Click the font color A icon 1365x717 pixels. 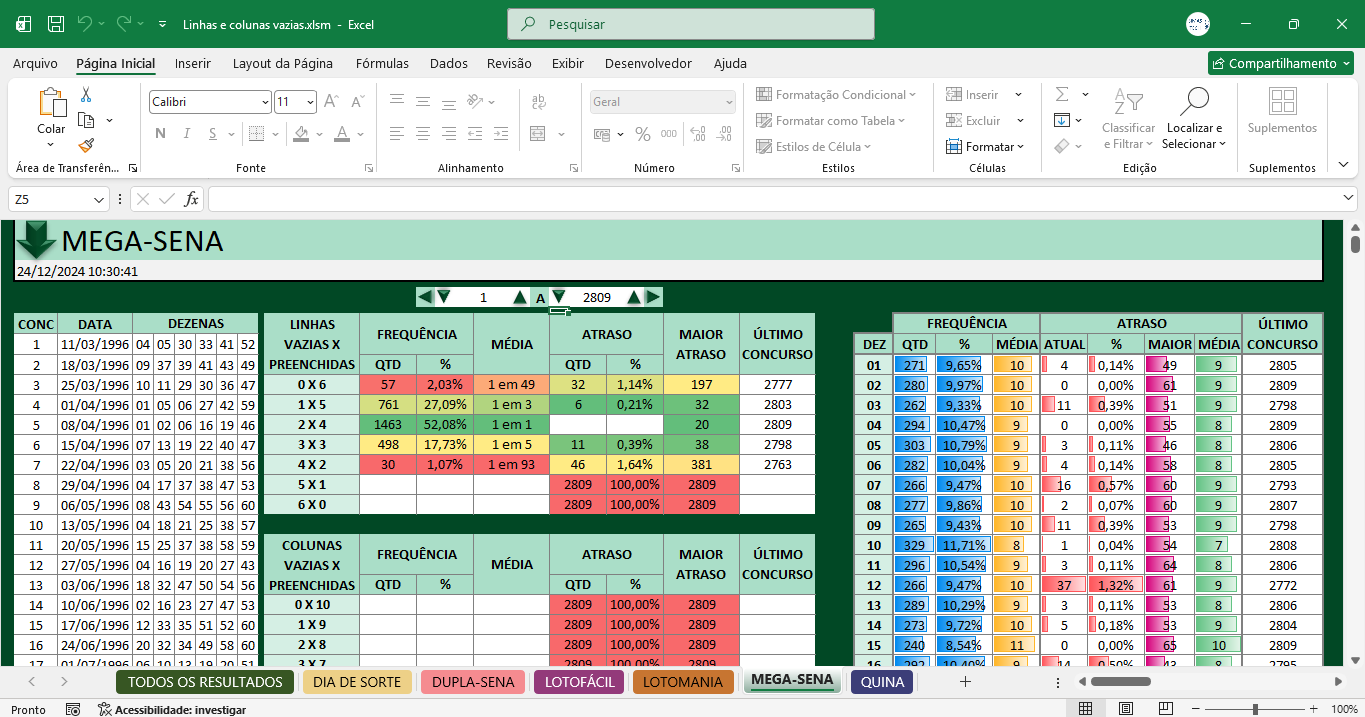pyautogui.click(x=342, y=134)
